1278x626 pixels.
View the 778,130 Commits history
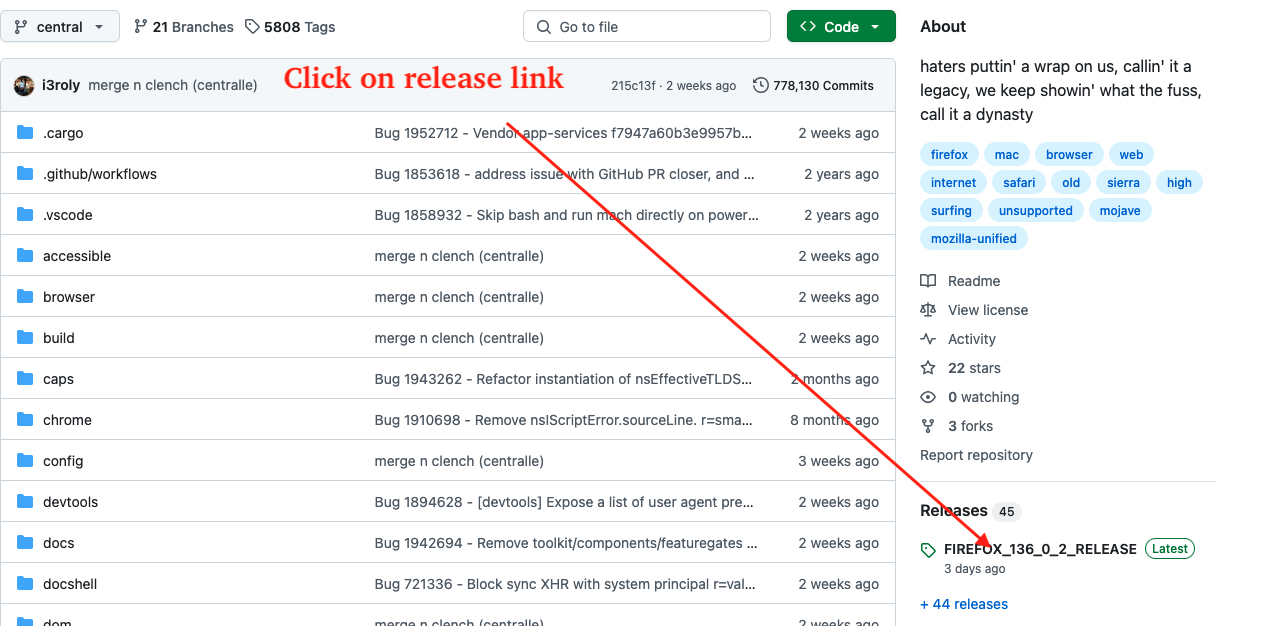[813, 86]
